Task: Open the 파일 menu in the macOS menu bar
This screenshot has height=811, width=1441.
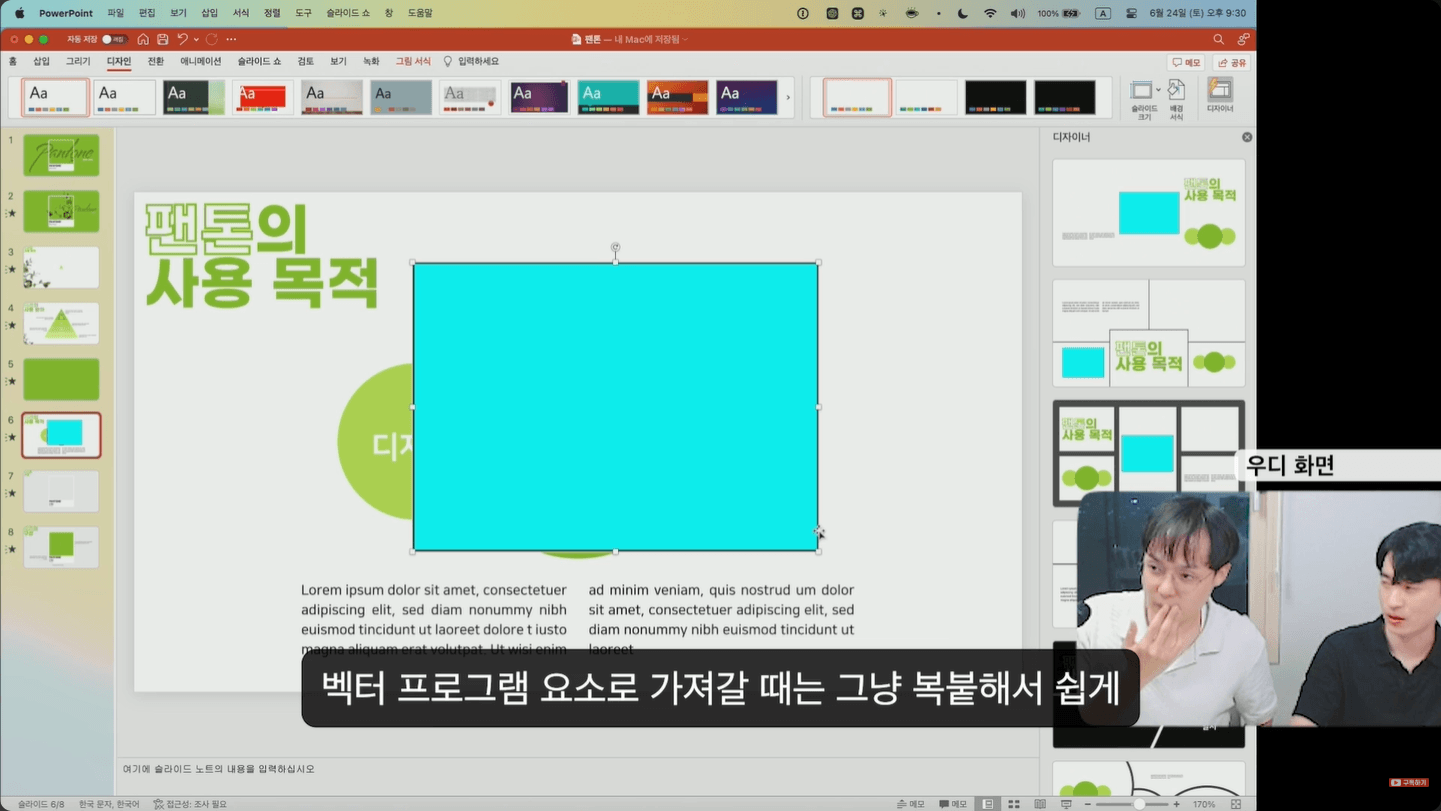Action: pyautogui.click(x=115, y=13)
